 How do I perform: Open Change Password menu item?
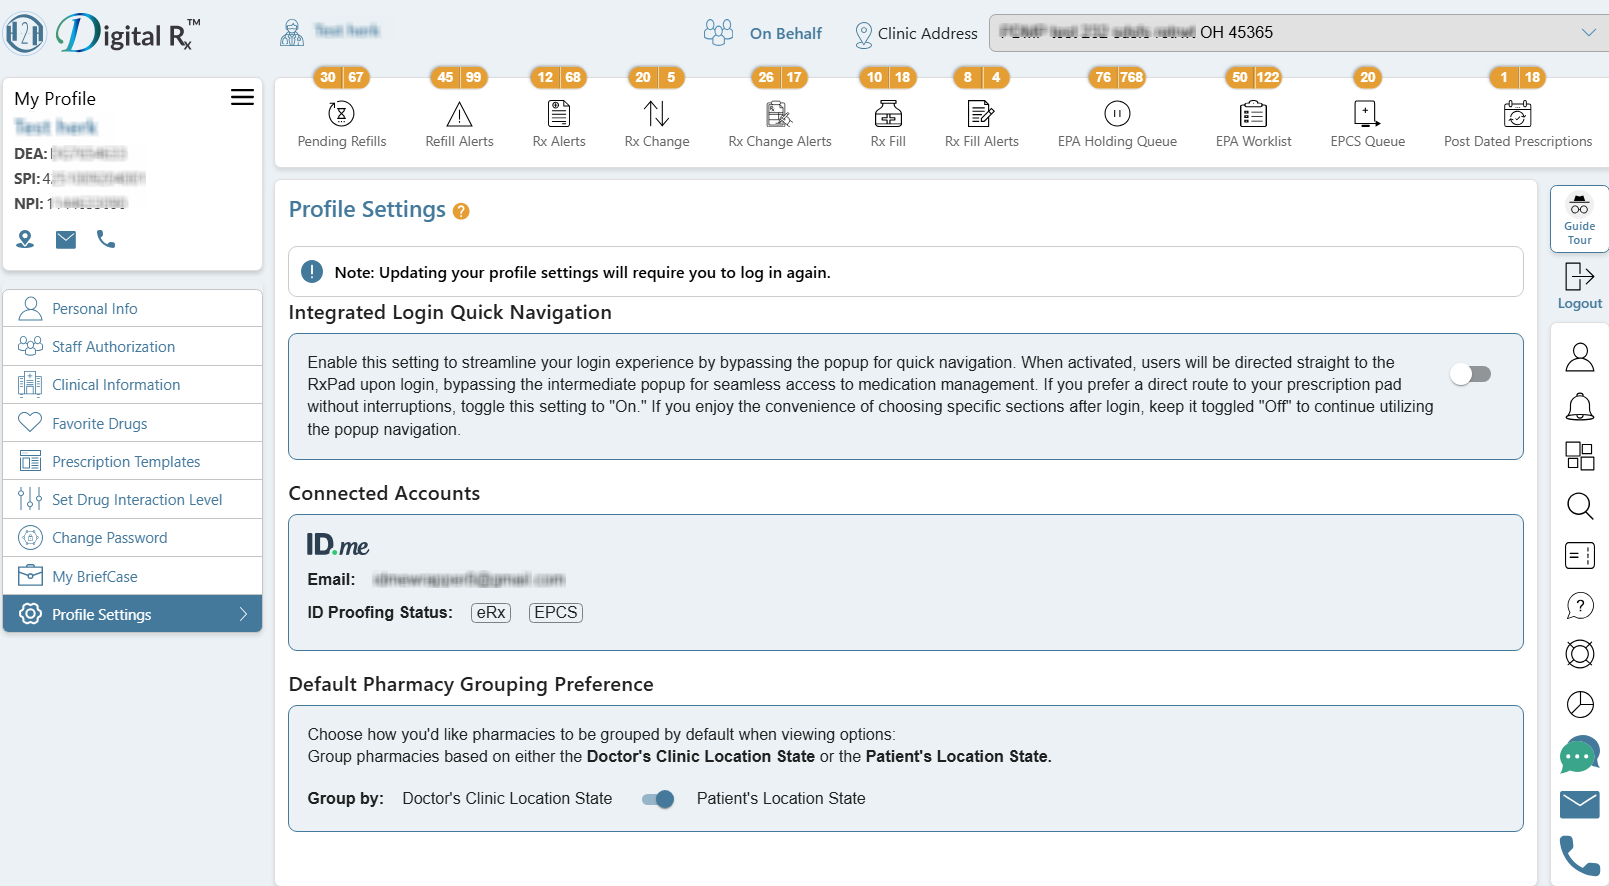tap(133, 538)
